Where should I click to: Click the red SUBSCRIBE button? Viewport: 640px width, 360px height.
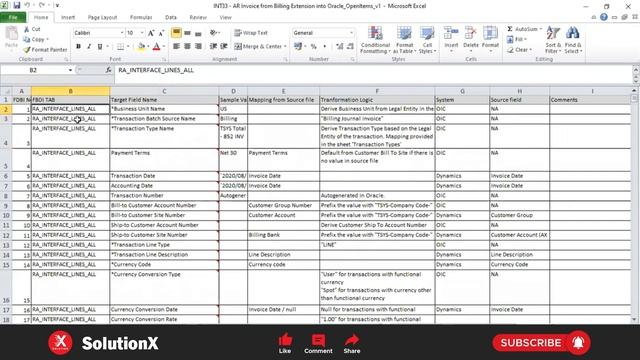point(541,342)
